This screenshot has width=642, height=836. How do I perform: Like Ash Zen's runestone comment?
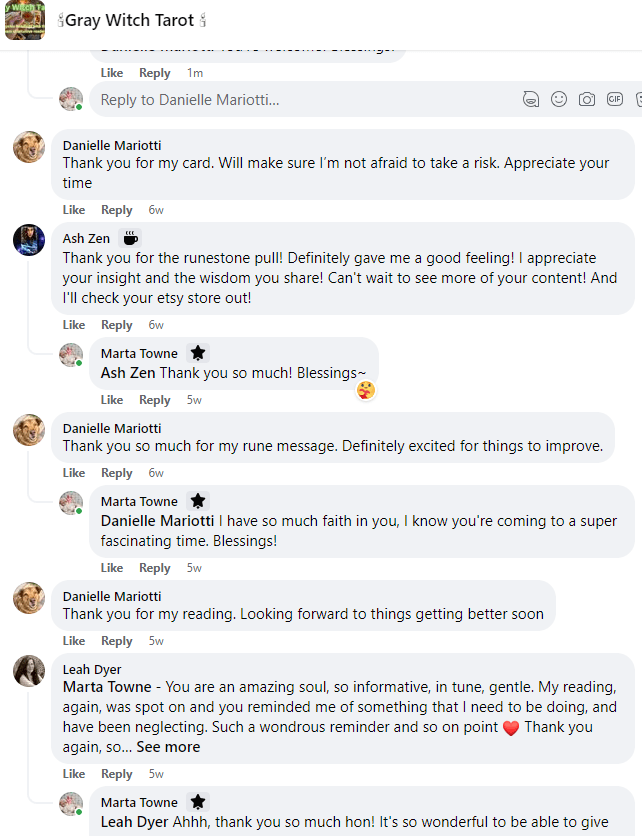coord(74,325)
